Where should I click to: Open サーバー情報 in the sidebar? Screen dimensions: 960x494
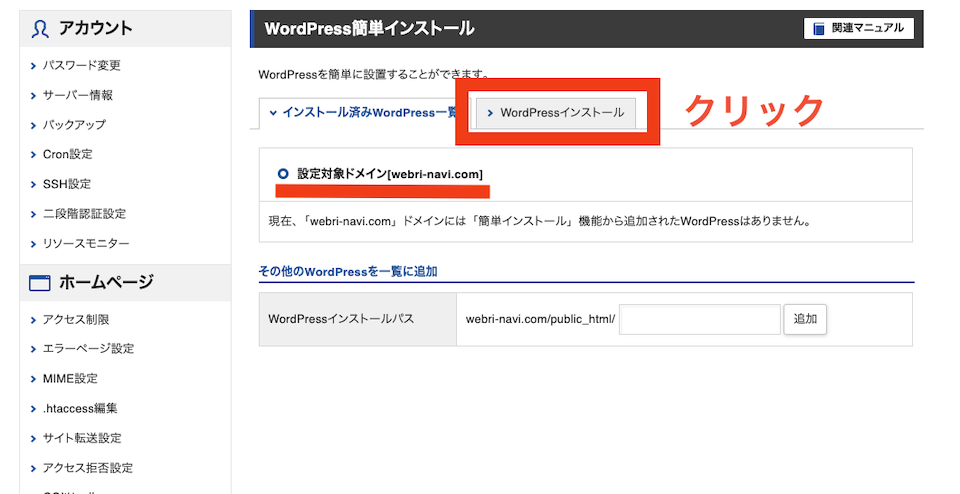pos(78,95)
